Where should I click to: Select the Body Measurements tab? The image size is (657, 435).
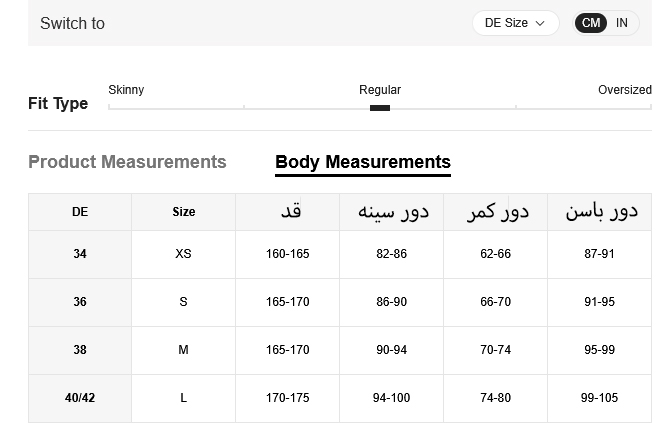[362, 162]
